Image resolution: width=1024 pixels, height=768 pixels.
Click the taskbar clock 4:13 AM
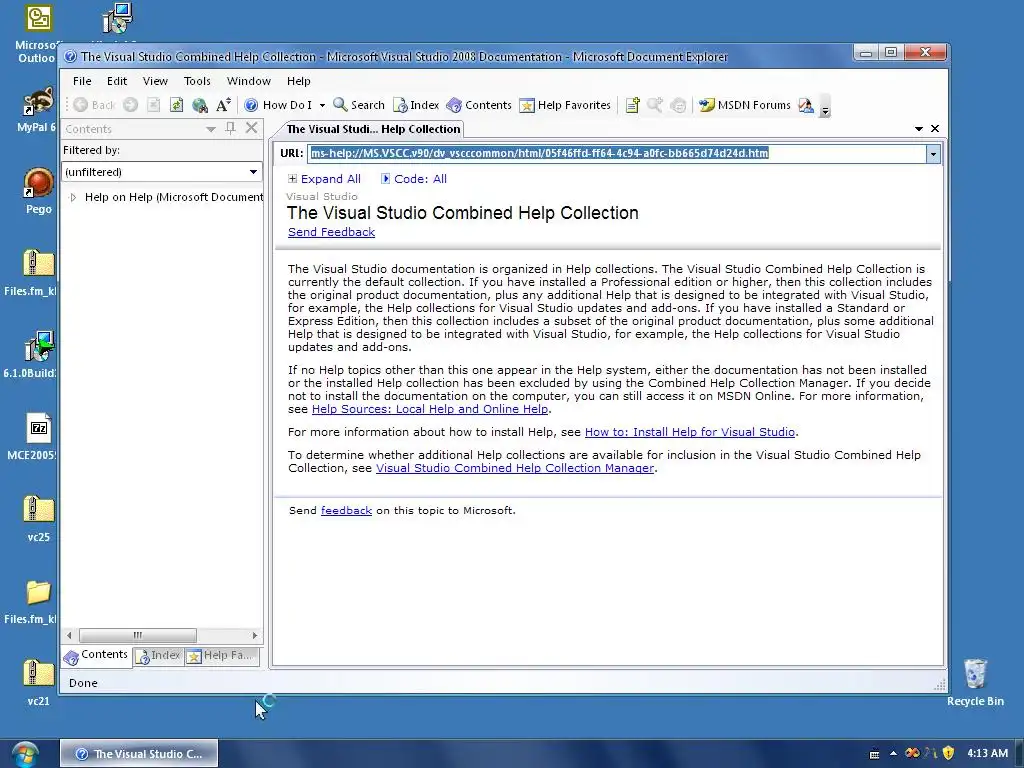987,753
